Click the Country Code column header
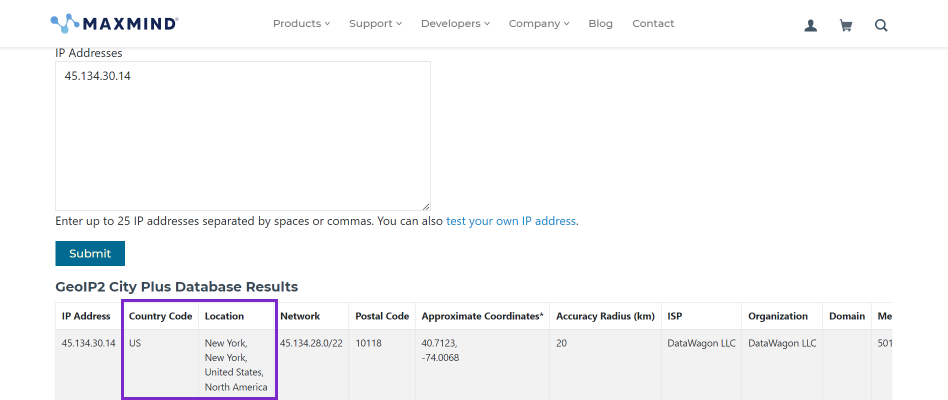The width and height of the screenshot is (948, 400). coord(160,316)
